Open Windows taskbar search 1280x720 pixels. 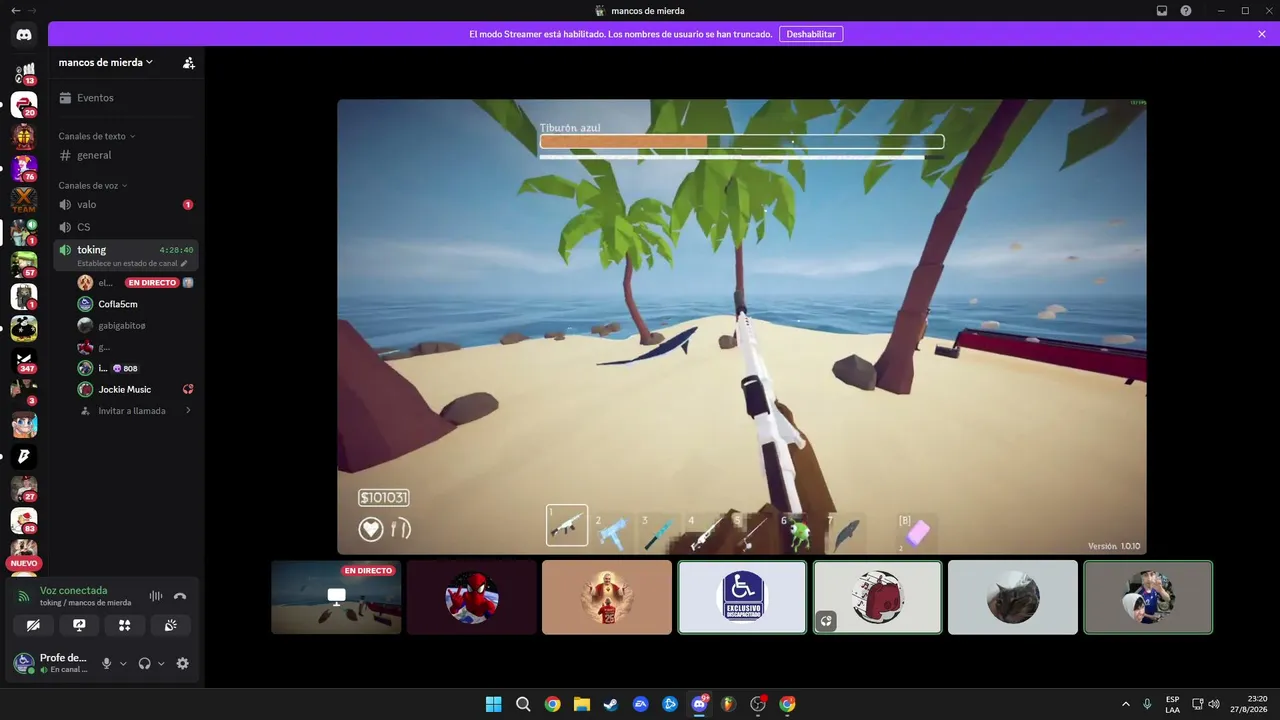[523, 704]
